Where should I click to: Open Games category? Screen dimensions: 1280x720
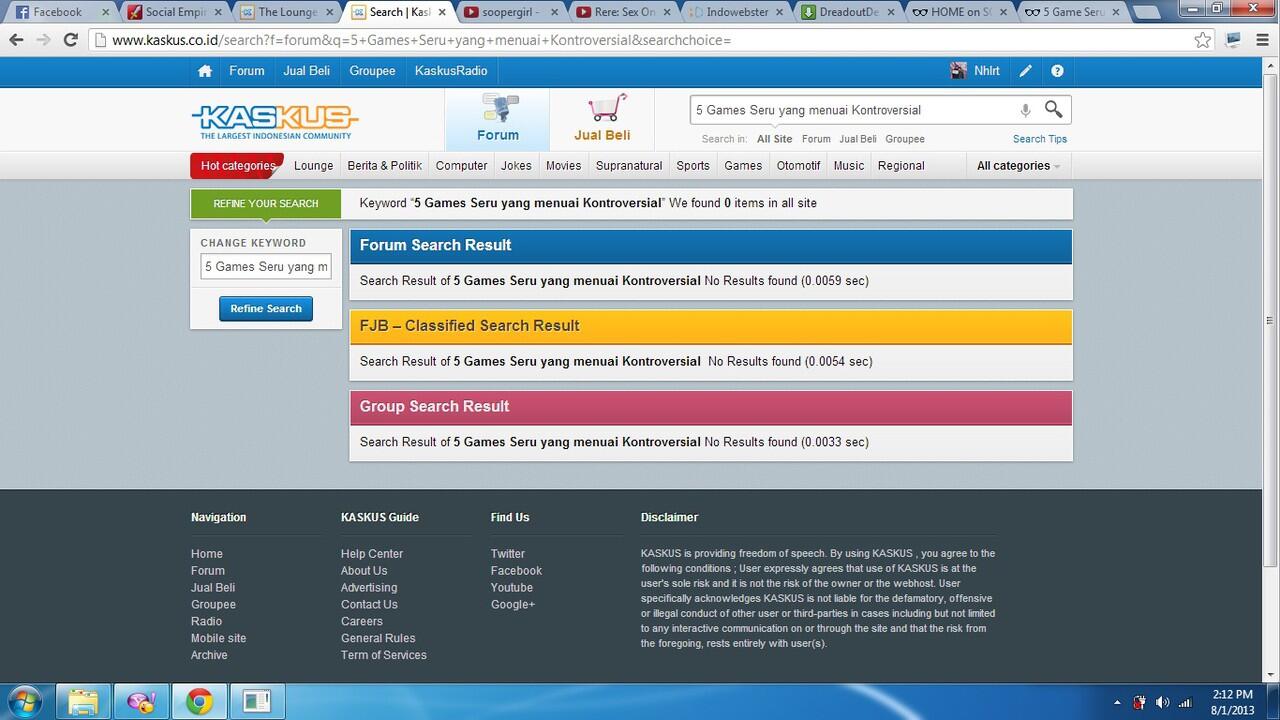(x=743, y=166)
